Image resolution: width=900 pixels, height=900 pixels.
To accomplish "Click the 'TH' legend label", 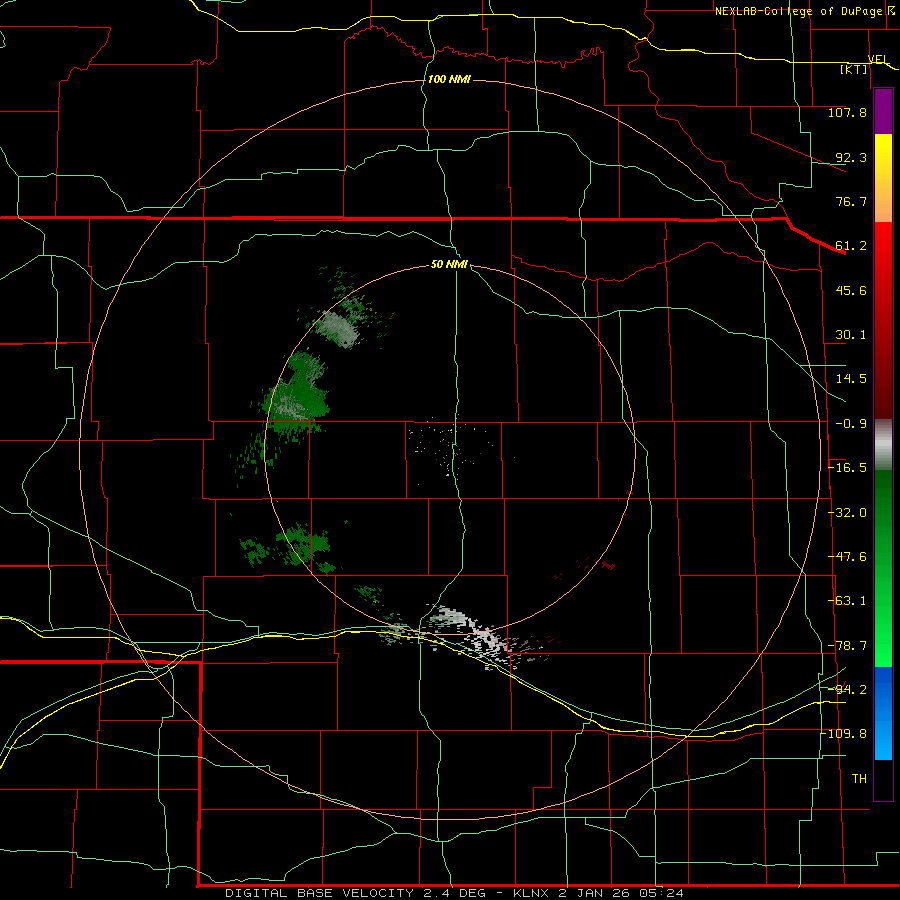I will 859,779.
